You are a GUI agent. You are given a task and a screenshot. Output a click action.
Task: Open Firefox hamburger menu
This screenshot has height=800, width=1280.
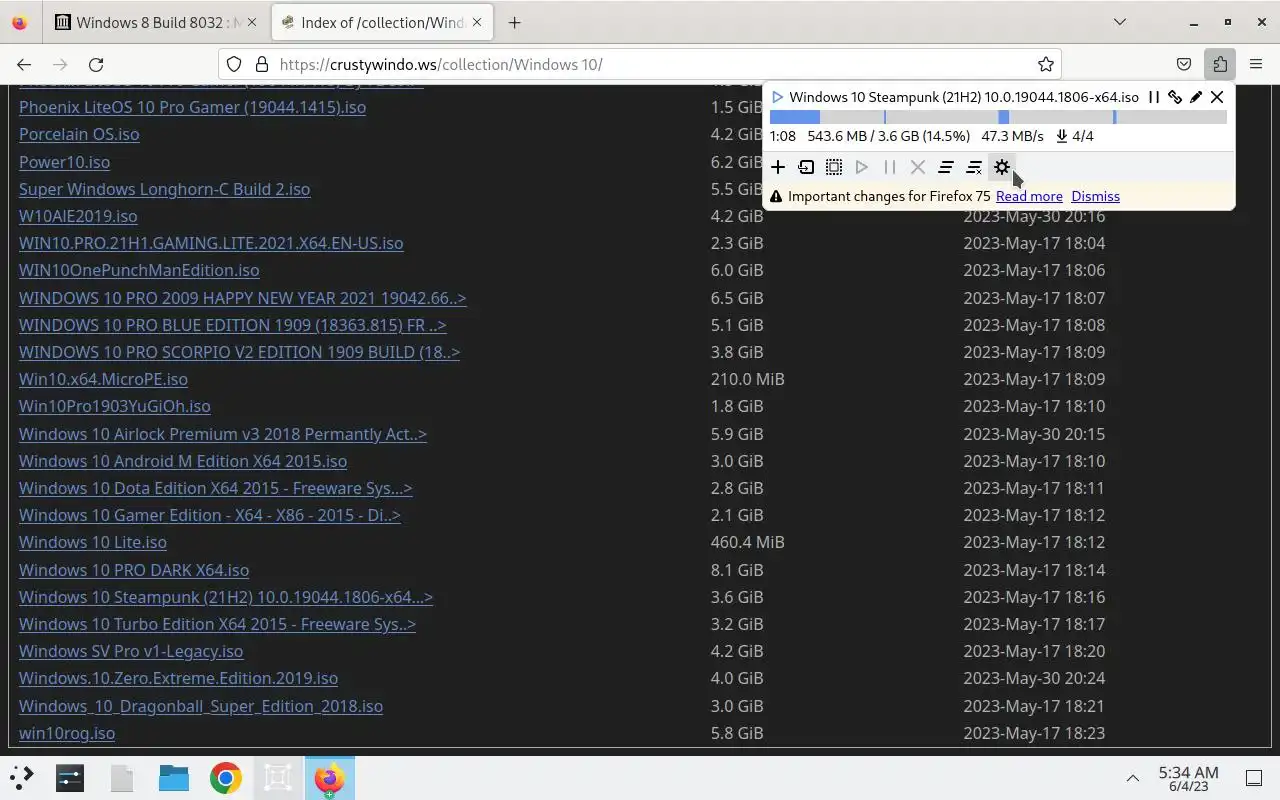(1256, 64)
